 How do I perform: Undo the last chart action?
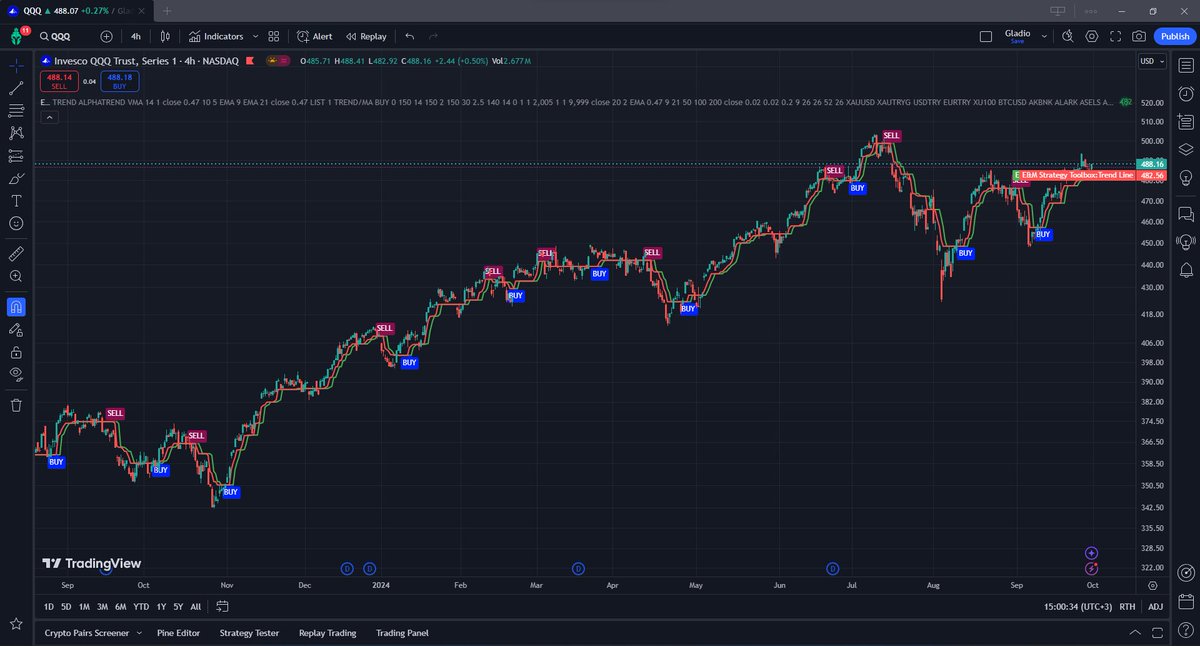409,36
